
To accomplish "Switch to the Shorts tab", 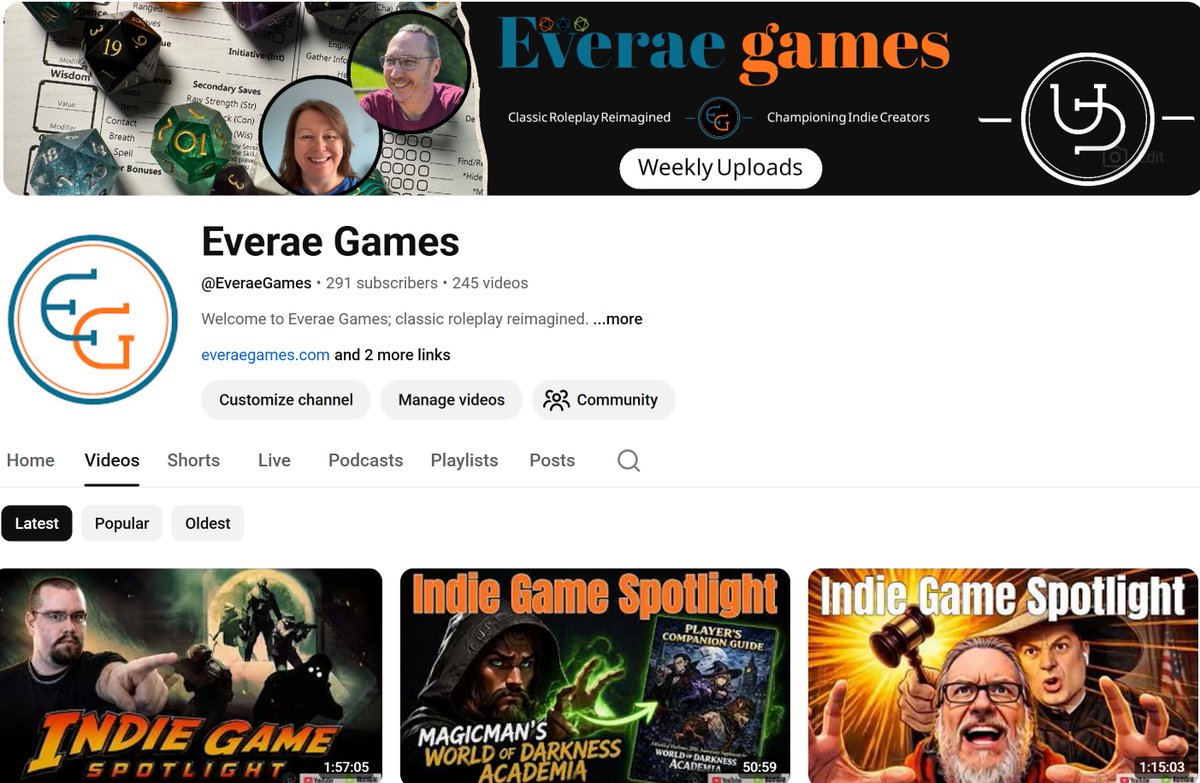I will (x=193, y=460).
